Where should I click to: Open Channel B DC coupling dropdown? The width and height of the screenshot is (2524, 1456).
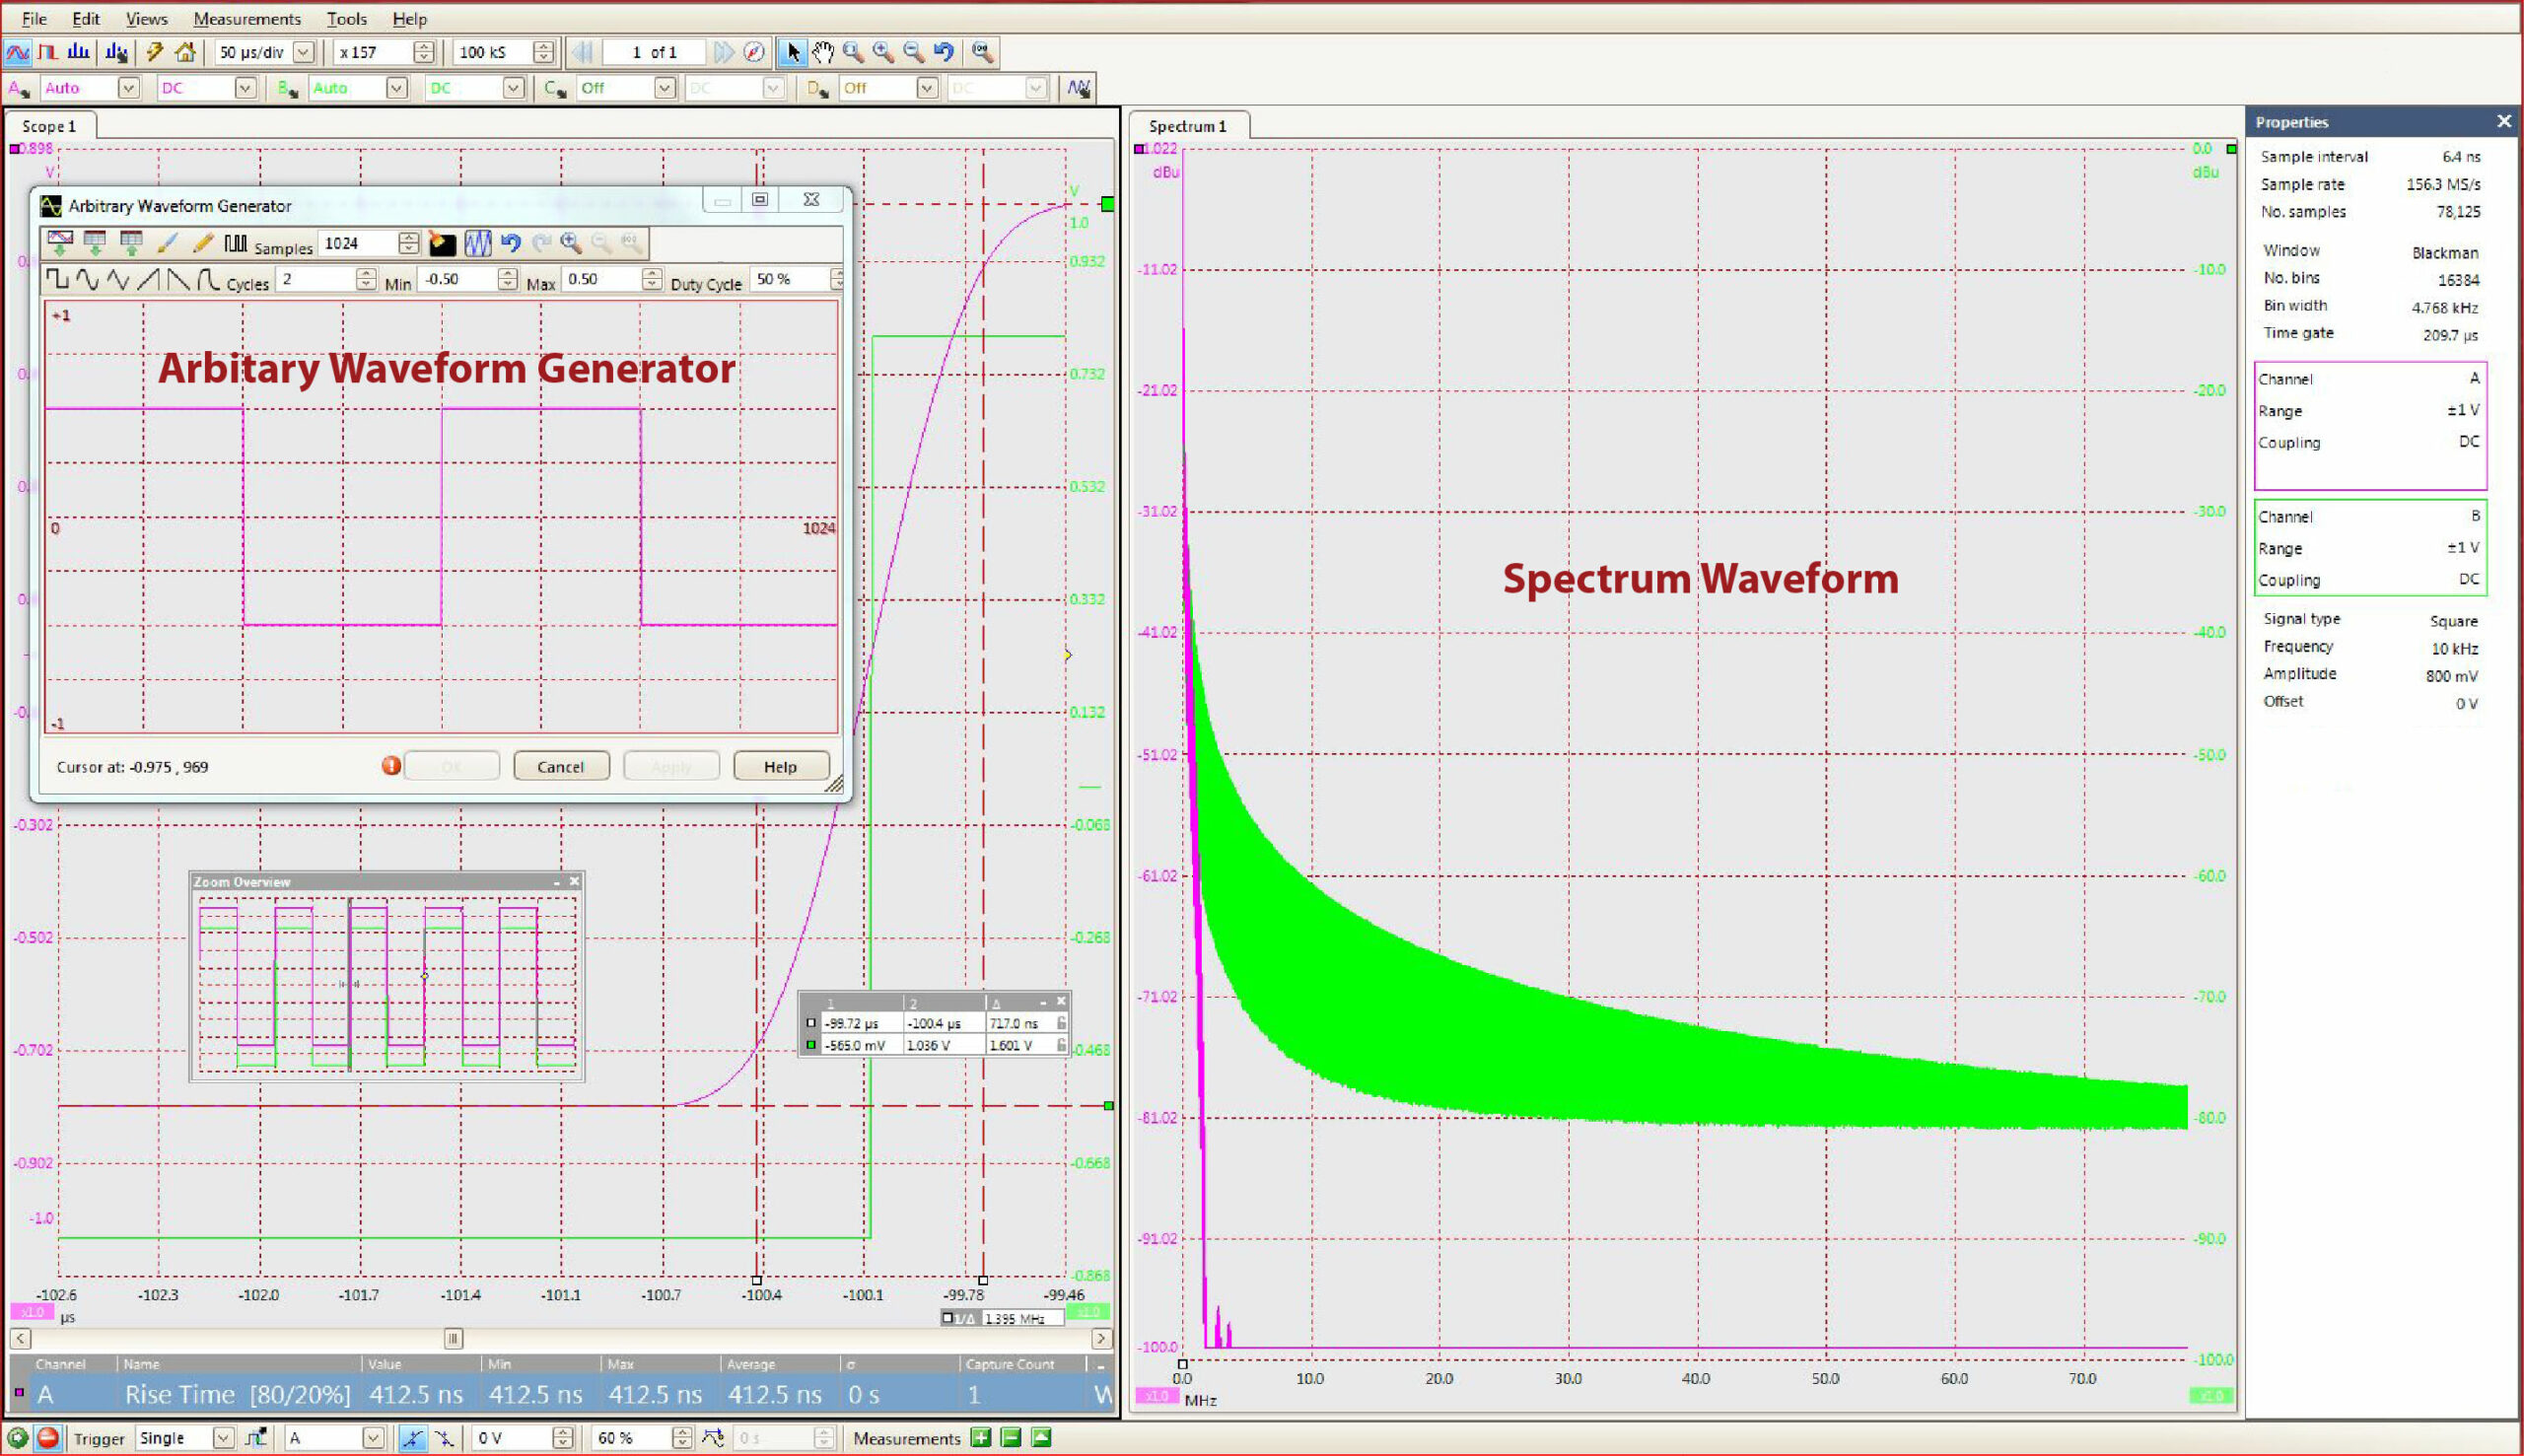(x=513, y=88)
